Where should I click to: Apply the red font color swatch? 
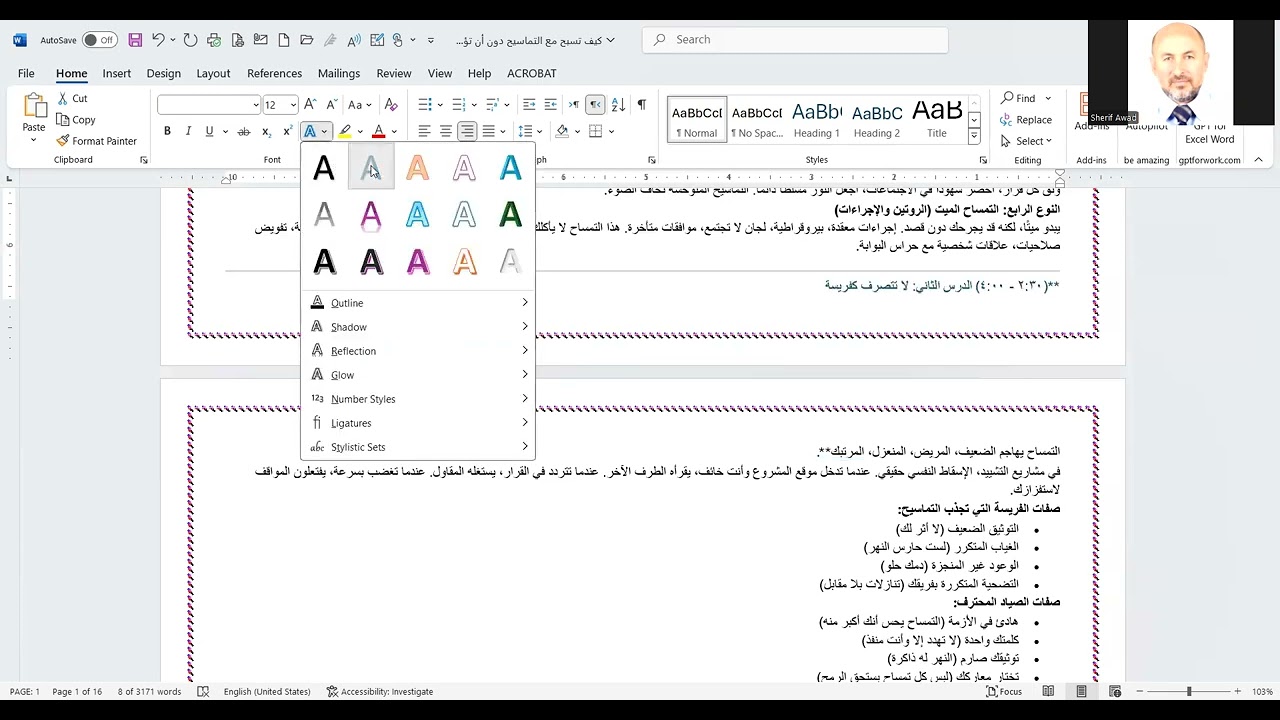pyautogui.click(x=378, y=131)
